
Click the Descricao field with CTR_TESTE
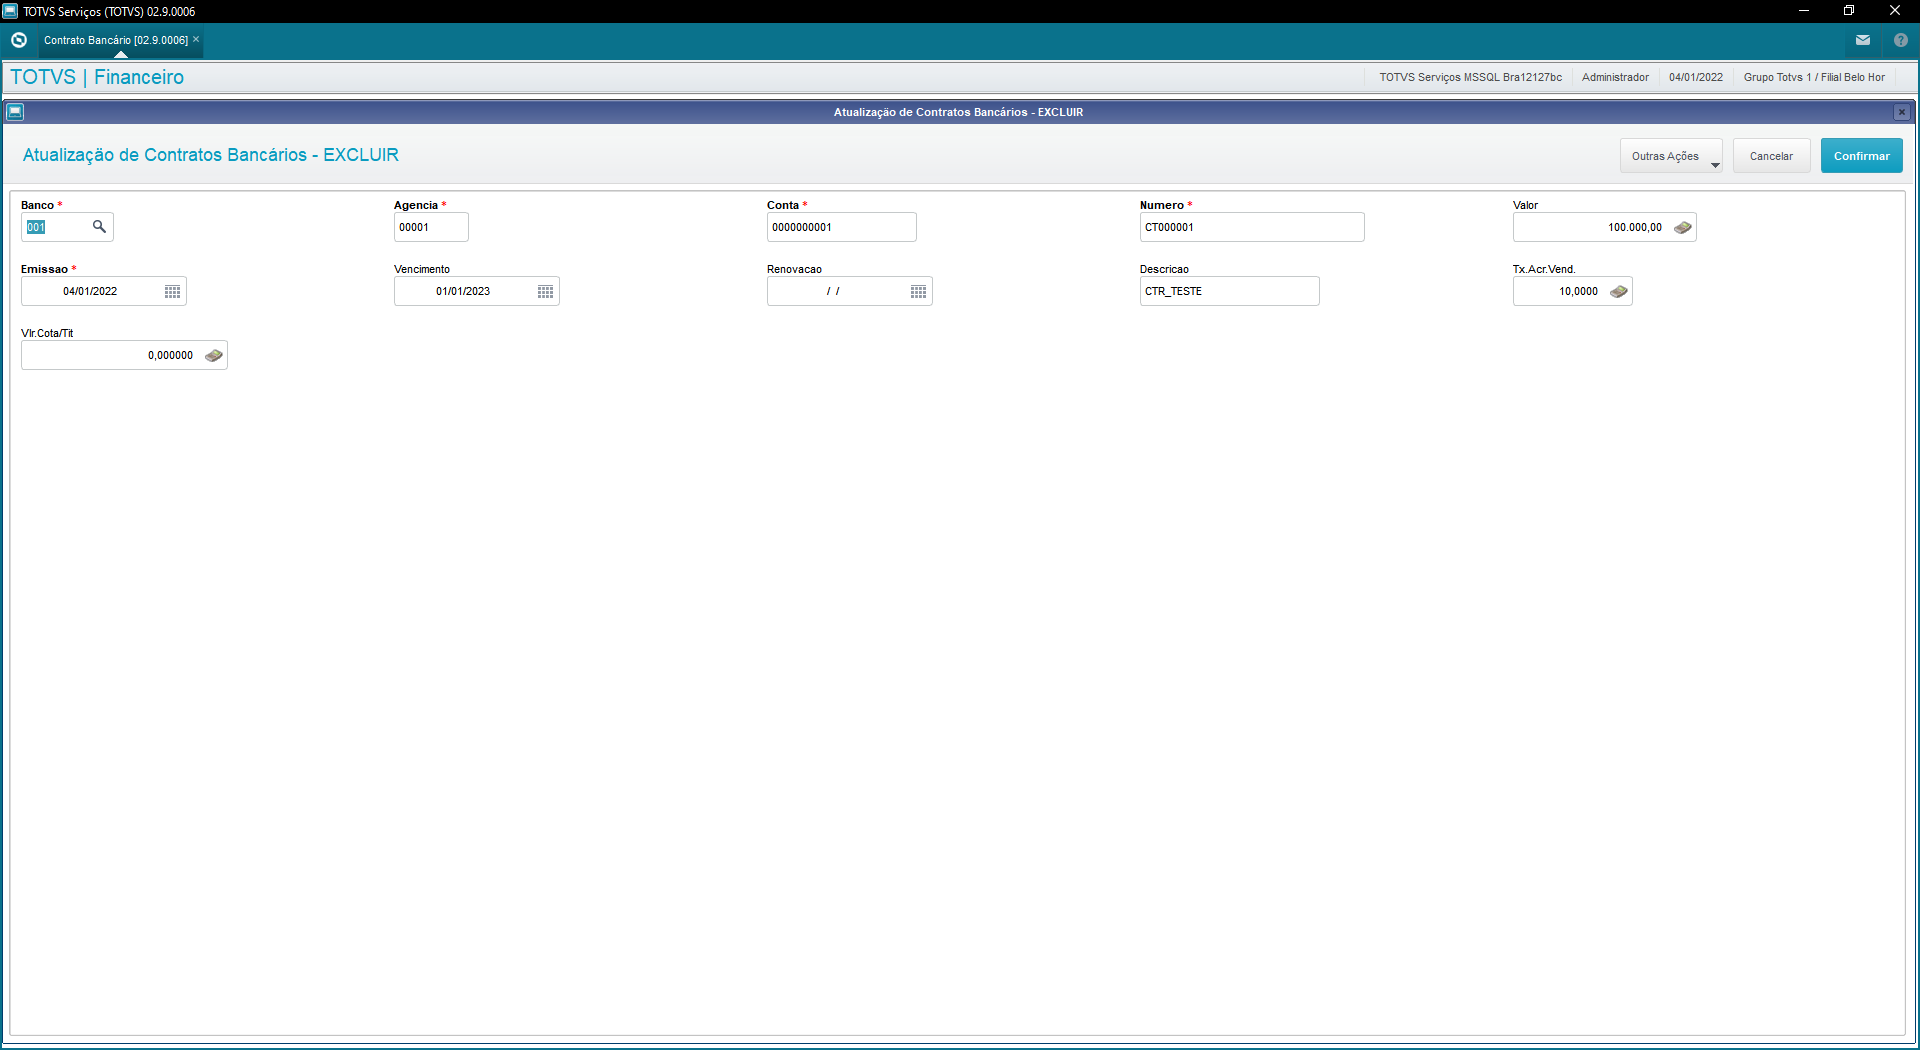[x=1229, y=291]
